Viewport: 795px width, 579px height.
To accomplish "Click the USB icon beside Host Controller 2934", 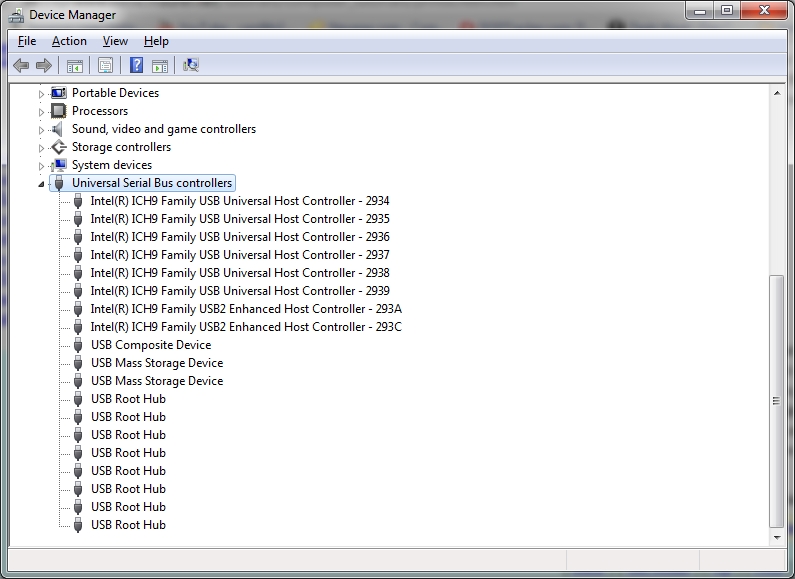I will tap(78, 201).
